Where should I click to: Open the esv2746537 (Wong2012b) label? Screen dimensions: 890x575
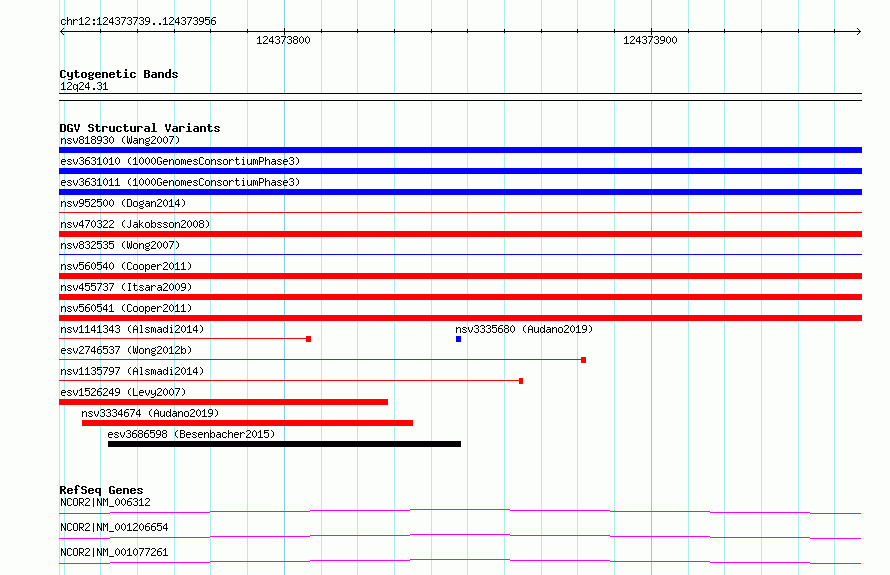click(x=126, y=350)
